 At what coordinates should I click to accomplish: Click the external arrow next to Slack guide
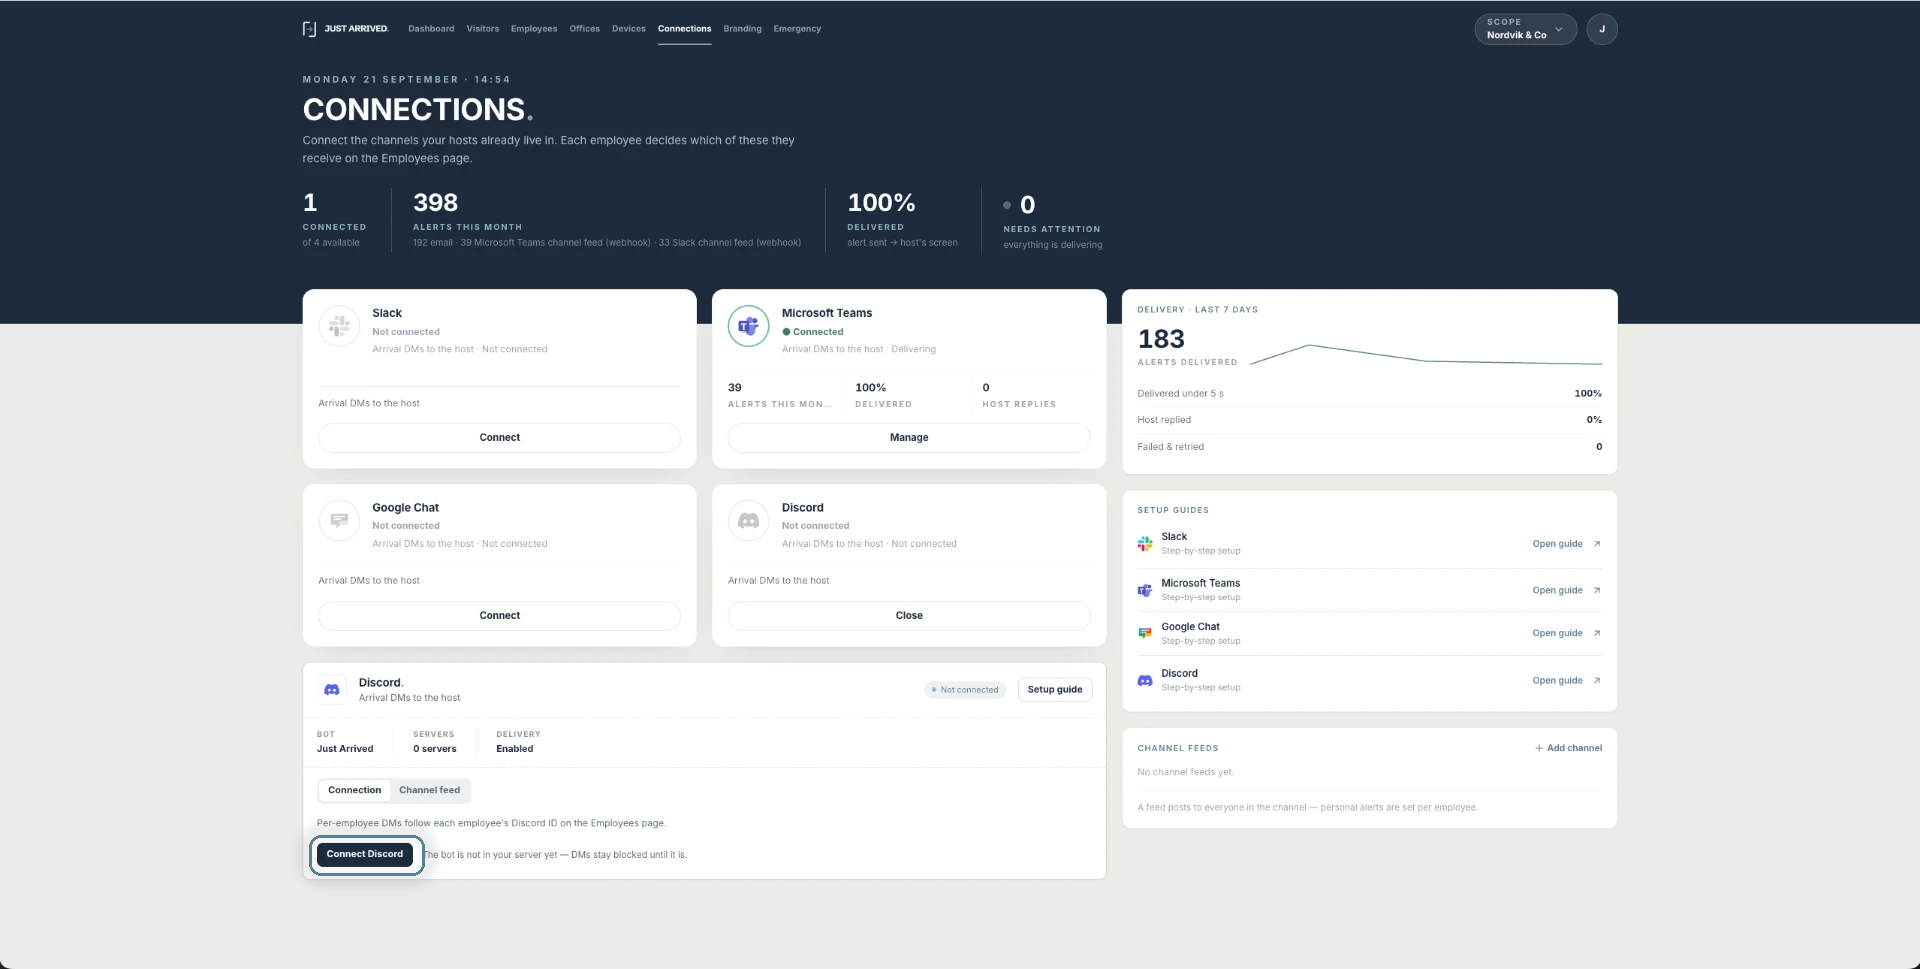(1597, 544)
